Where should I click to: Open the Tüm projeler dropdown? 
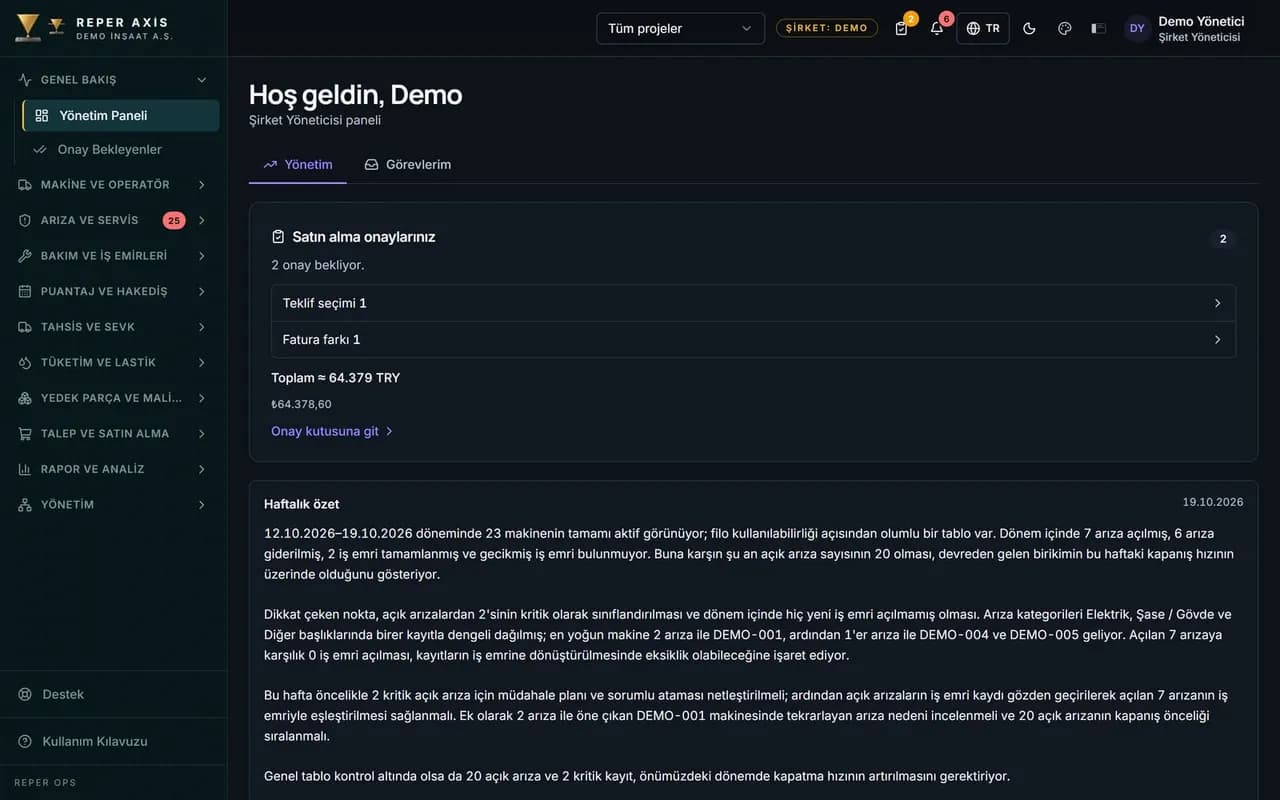[680, 28]
